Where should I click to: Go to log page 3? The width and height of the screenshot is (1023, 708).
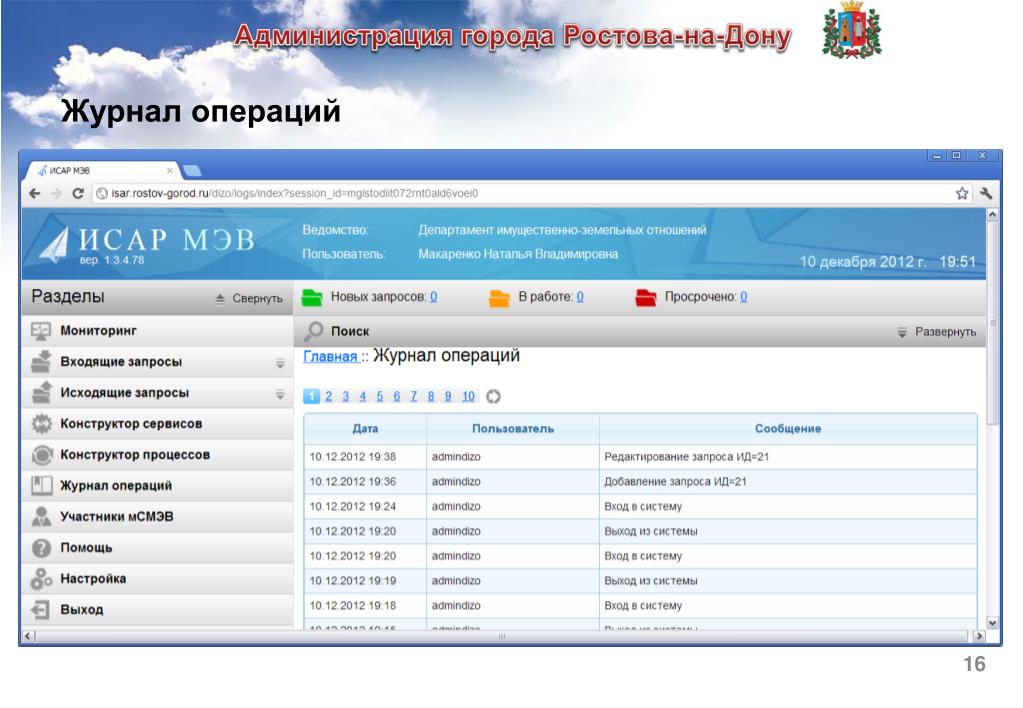pyautogui.click(x=346, y=396)
